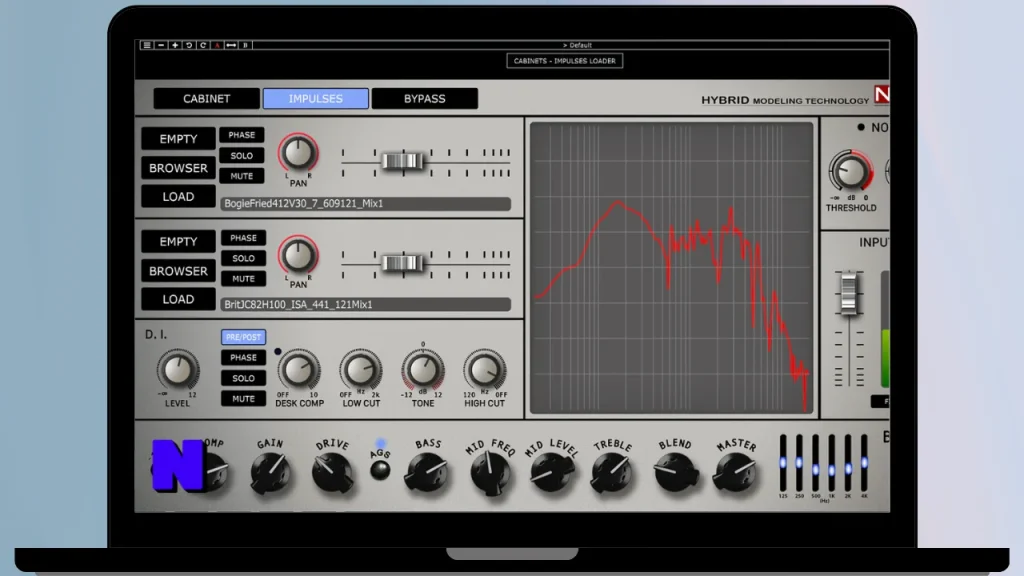Toggle the D.I. PRE/POST button
The width and height of the screenshot is (1024, 576).
pyautogui.click(x=243, y=337)
